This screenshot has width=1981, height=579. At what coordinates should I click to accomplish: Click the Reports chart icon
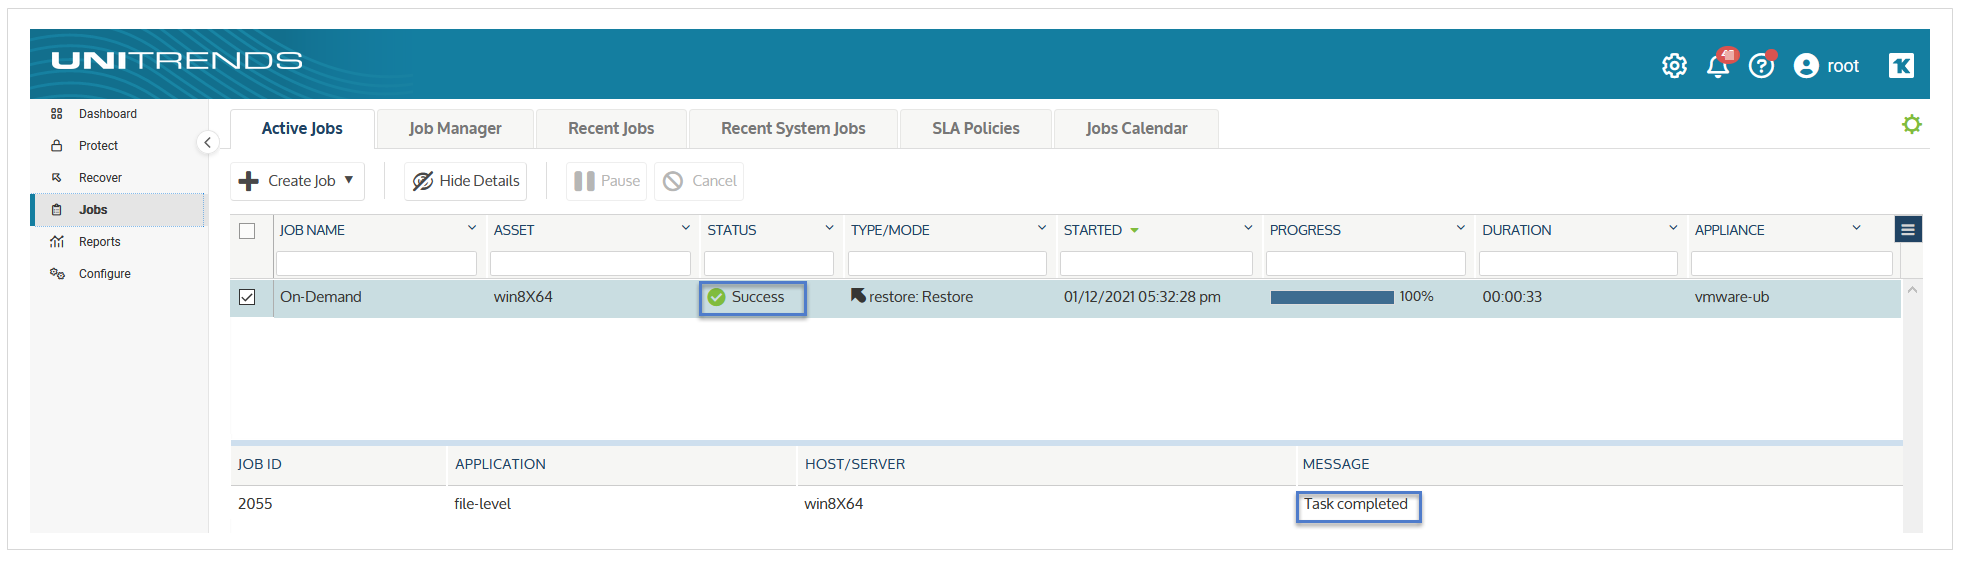click(57, 242)
